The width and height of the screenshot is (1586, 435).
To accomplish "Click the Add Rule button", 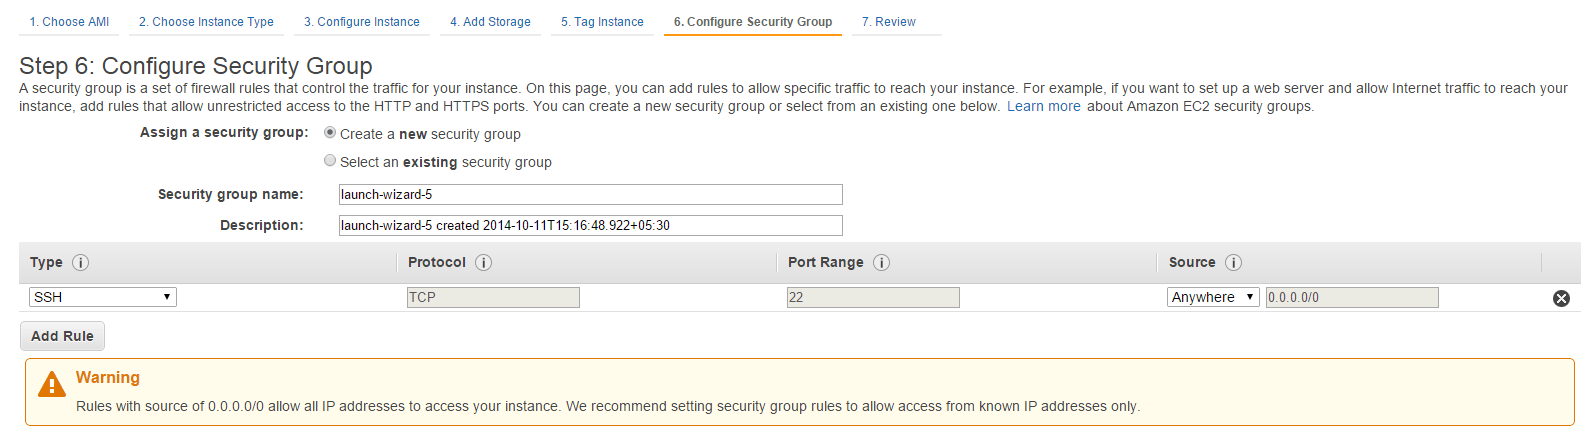I will pyautogui.click(x=62, y=336).
